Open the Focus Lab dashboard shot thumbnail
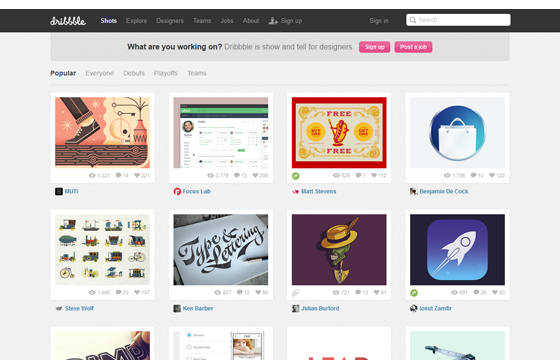The width and height of the screenshot is (560, 360). (x=221, y=132)
